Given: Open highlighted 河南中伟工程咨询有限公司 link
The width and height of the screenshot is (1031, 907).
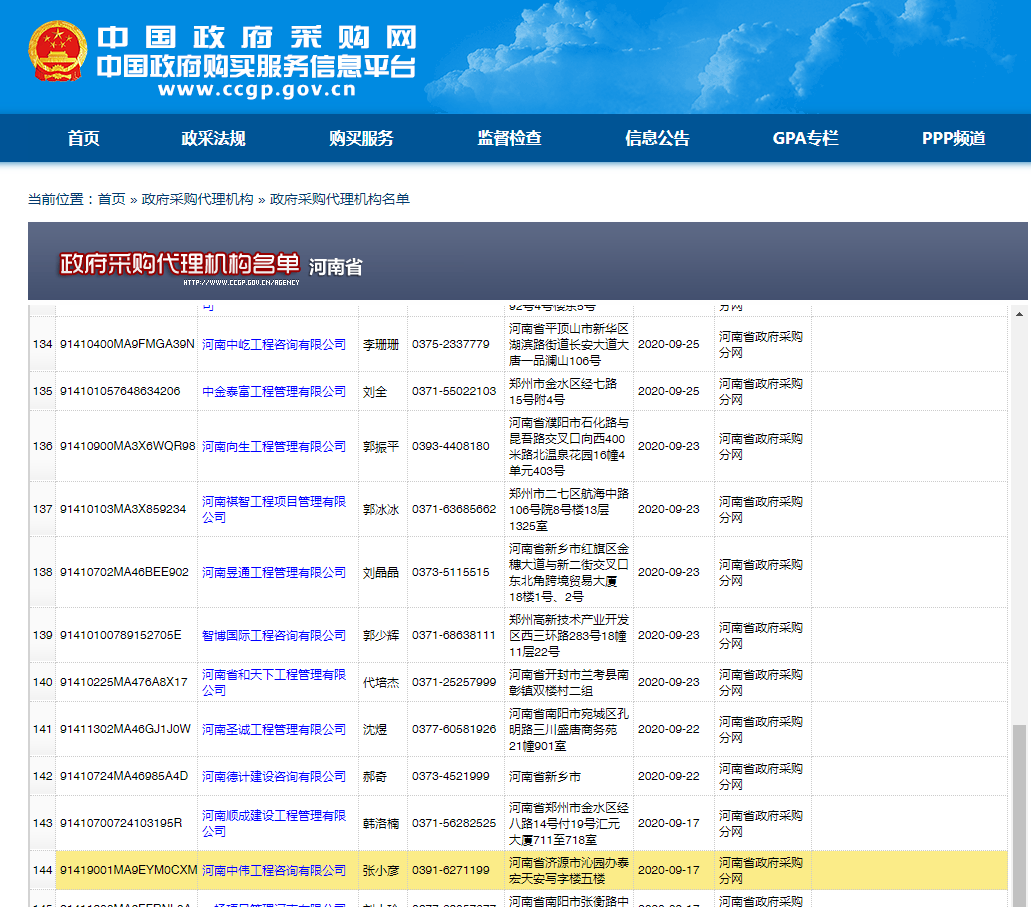Looking at the screenshot, I should point(274,871).
